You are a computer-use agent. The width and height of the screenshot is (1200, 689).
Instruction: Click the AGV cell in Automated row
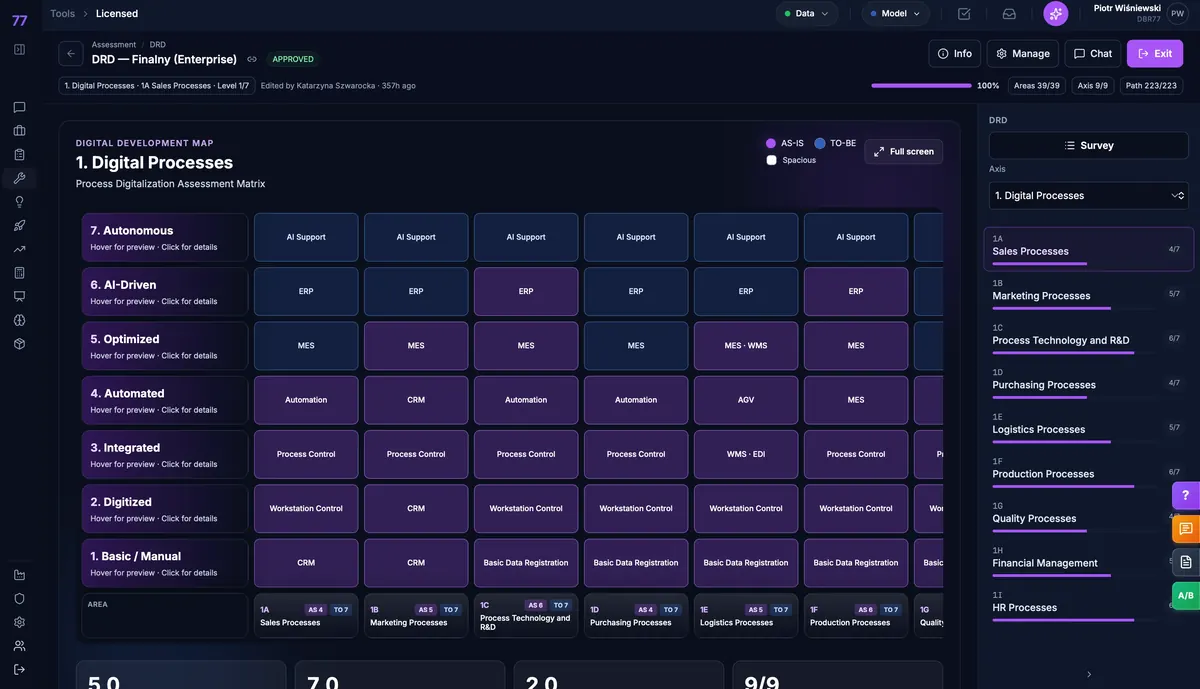point(746,400)
